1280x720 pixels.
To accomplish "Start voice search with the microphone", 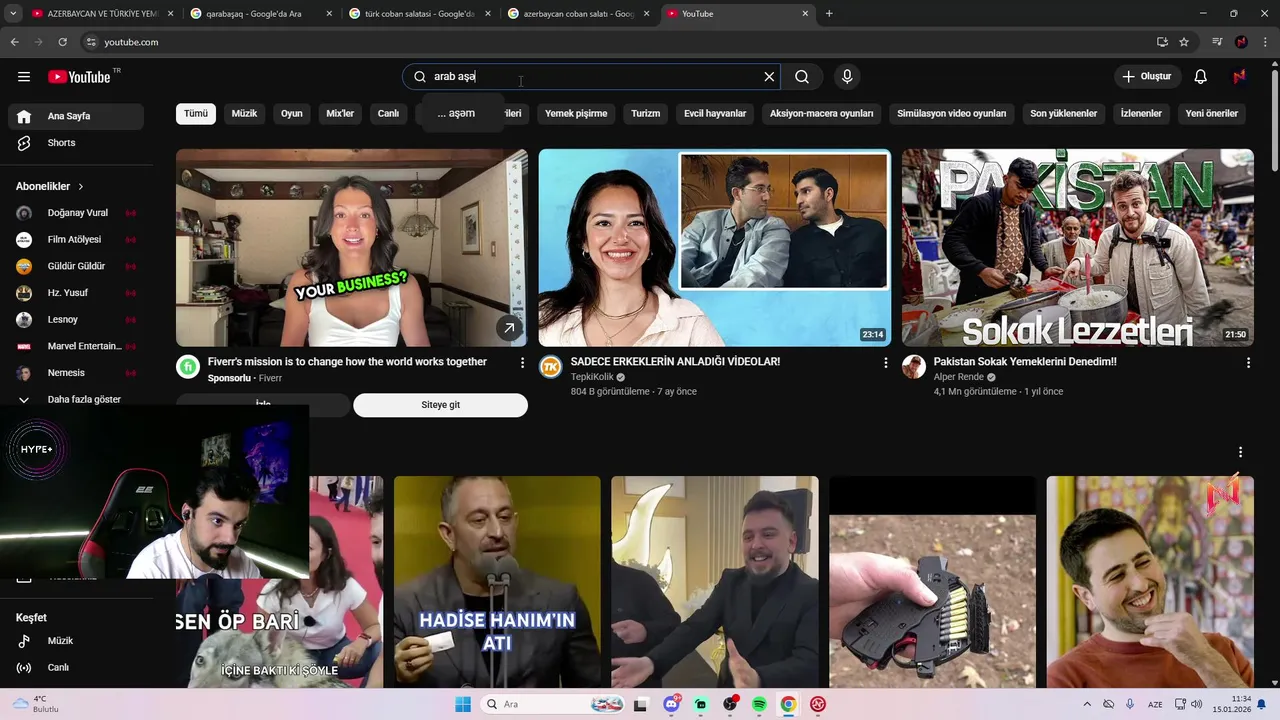I will [x=847, y=77].
